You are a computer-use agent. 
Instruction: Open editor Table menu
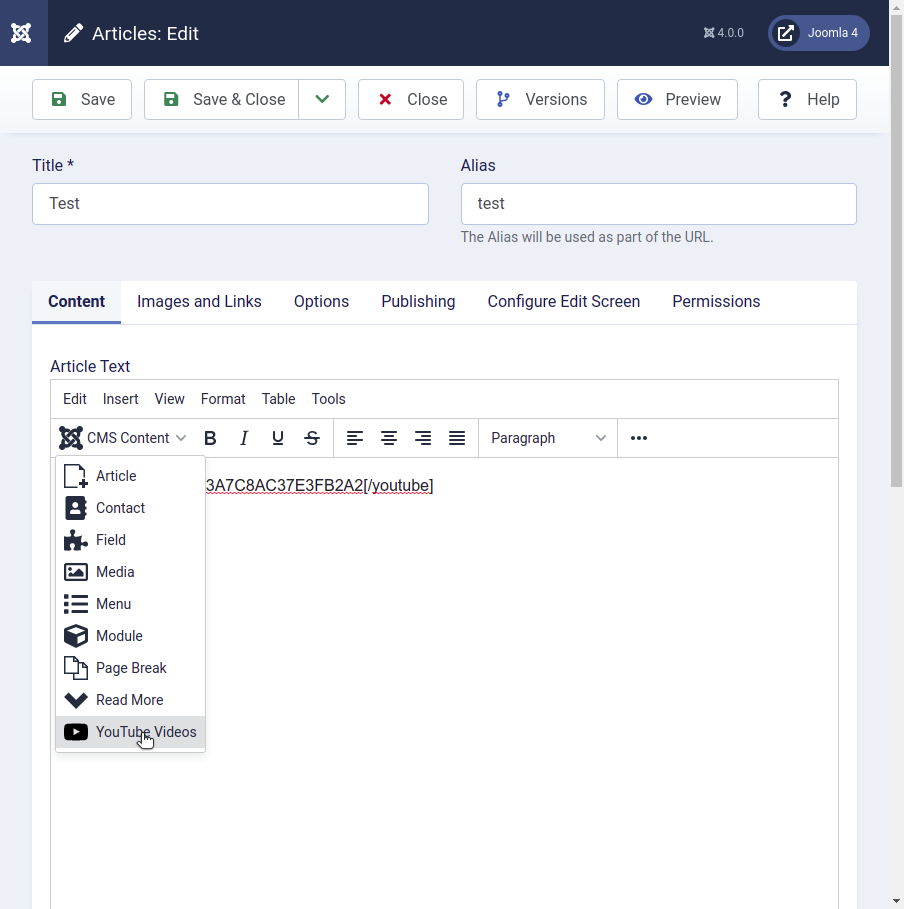pos(278,399)
